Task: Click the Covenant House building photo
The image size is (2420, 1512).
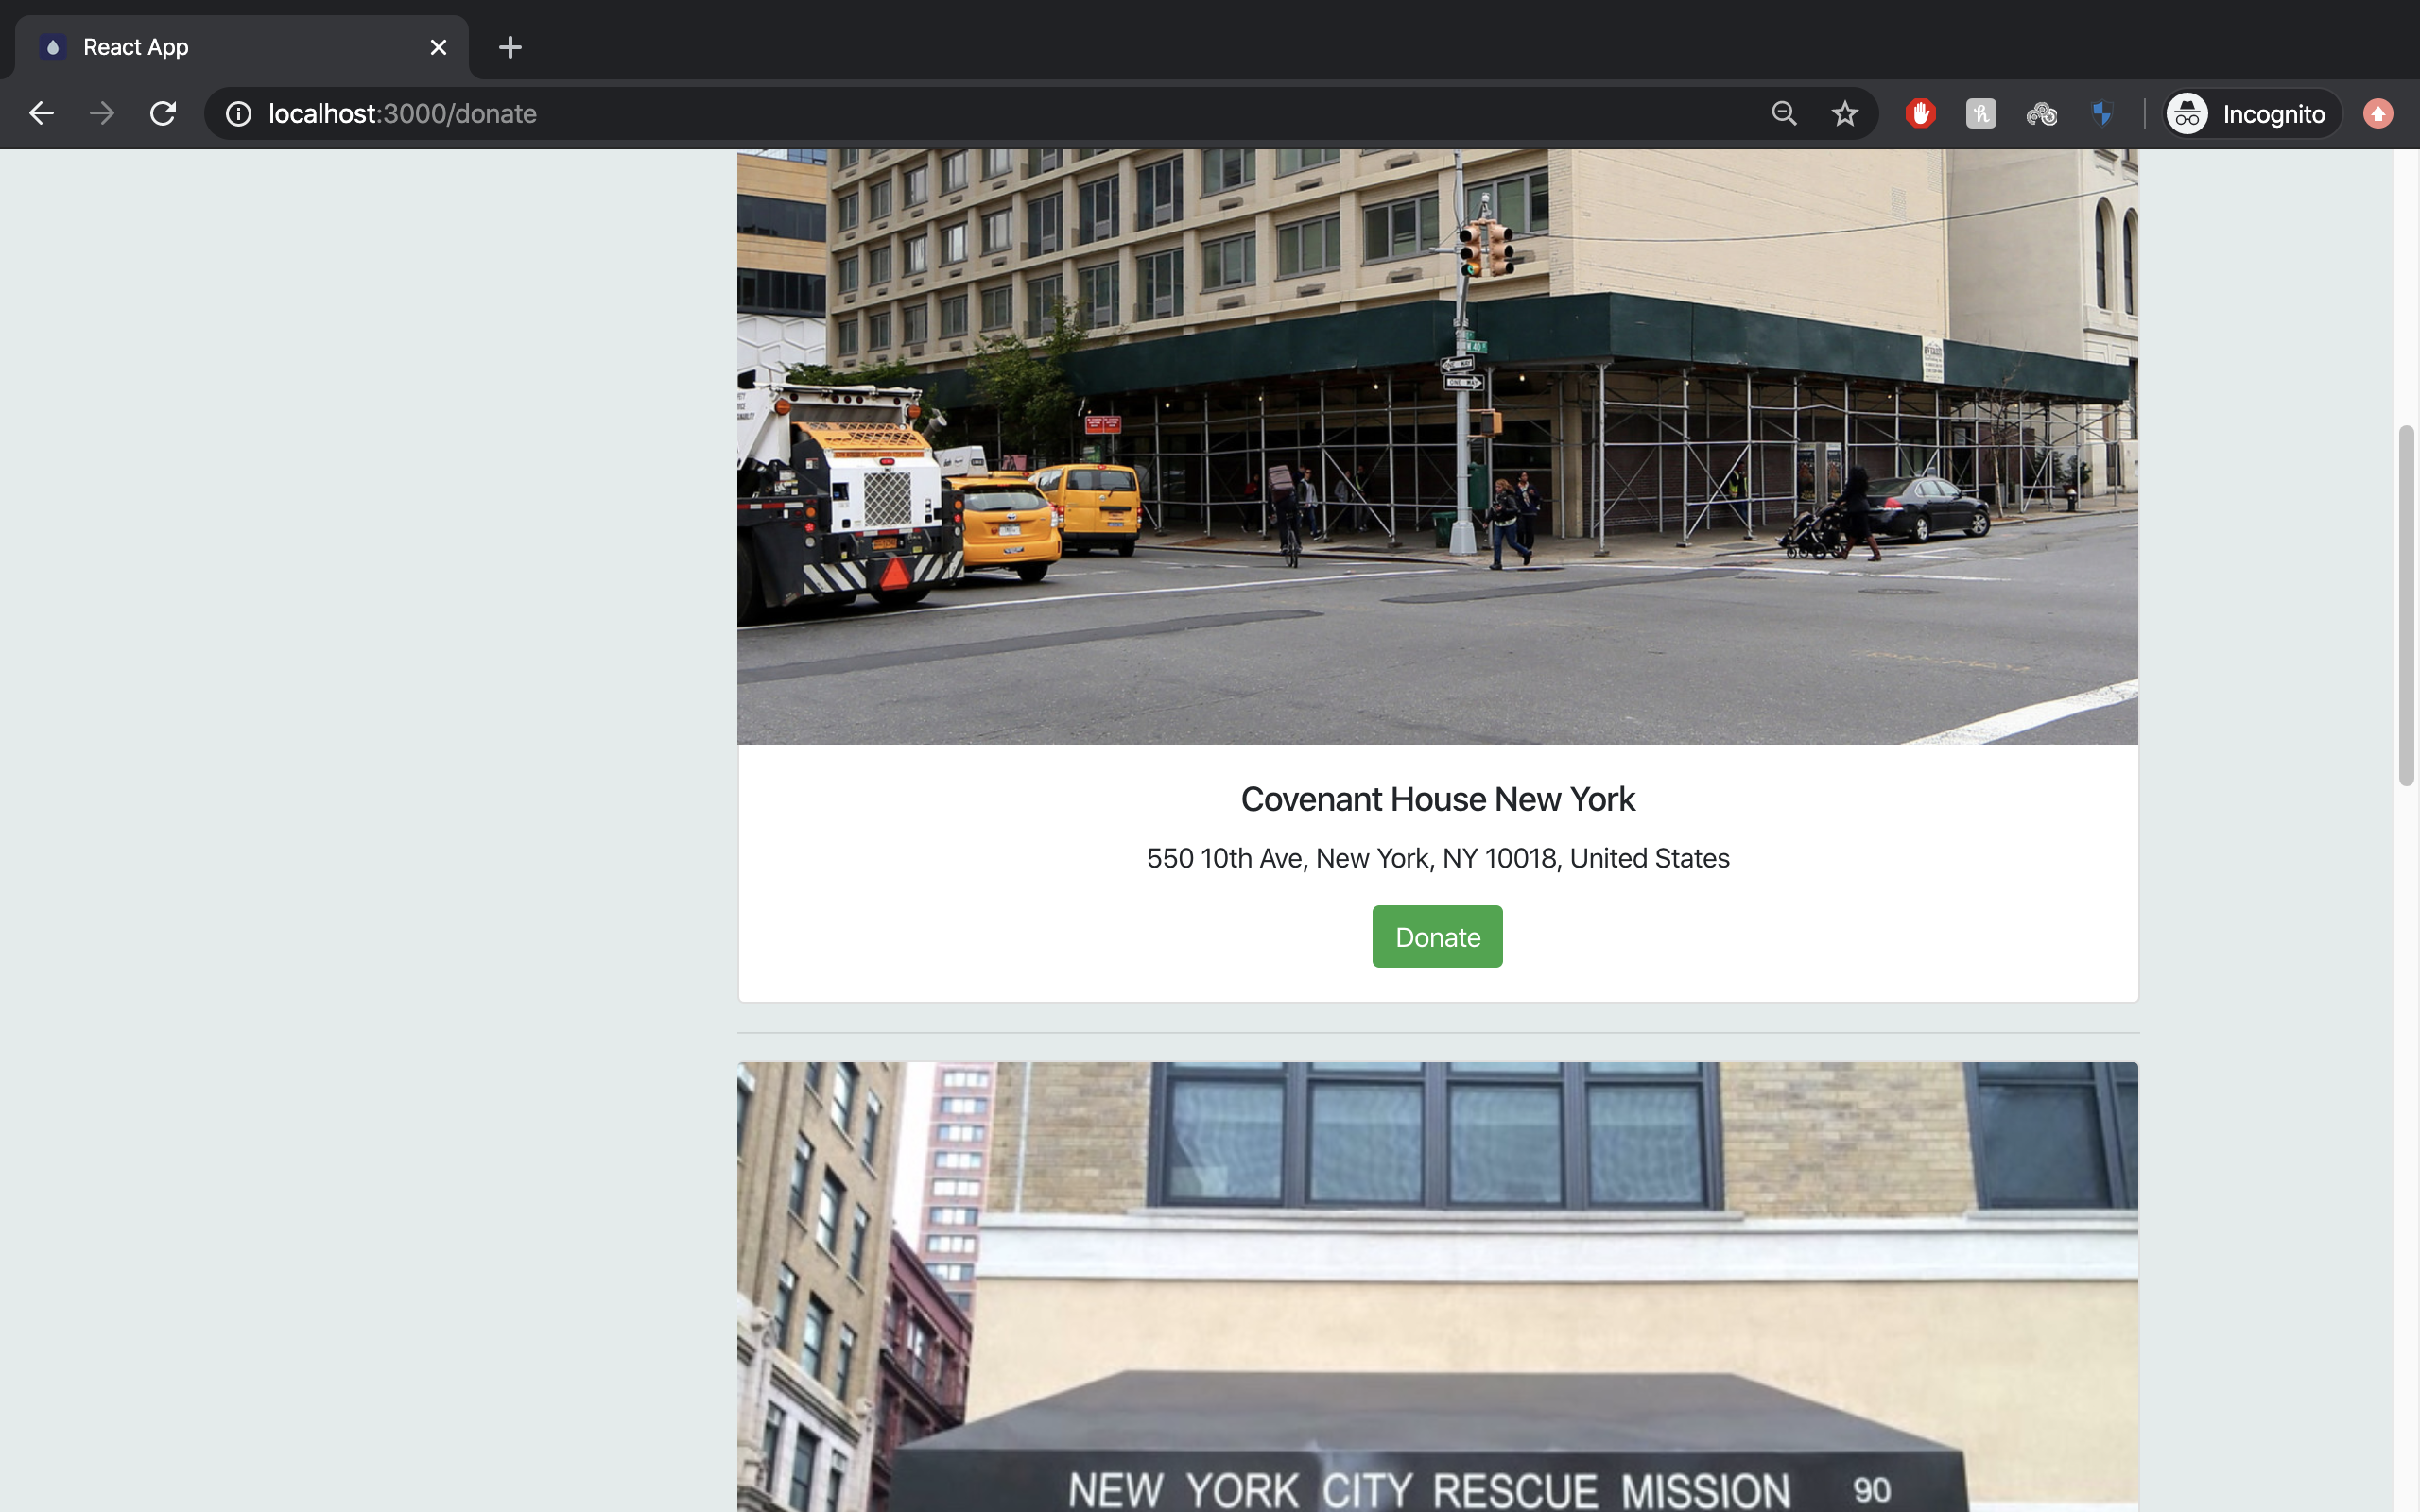Action: (x=1437, y=446)
